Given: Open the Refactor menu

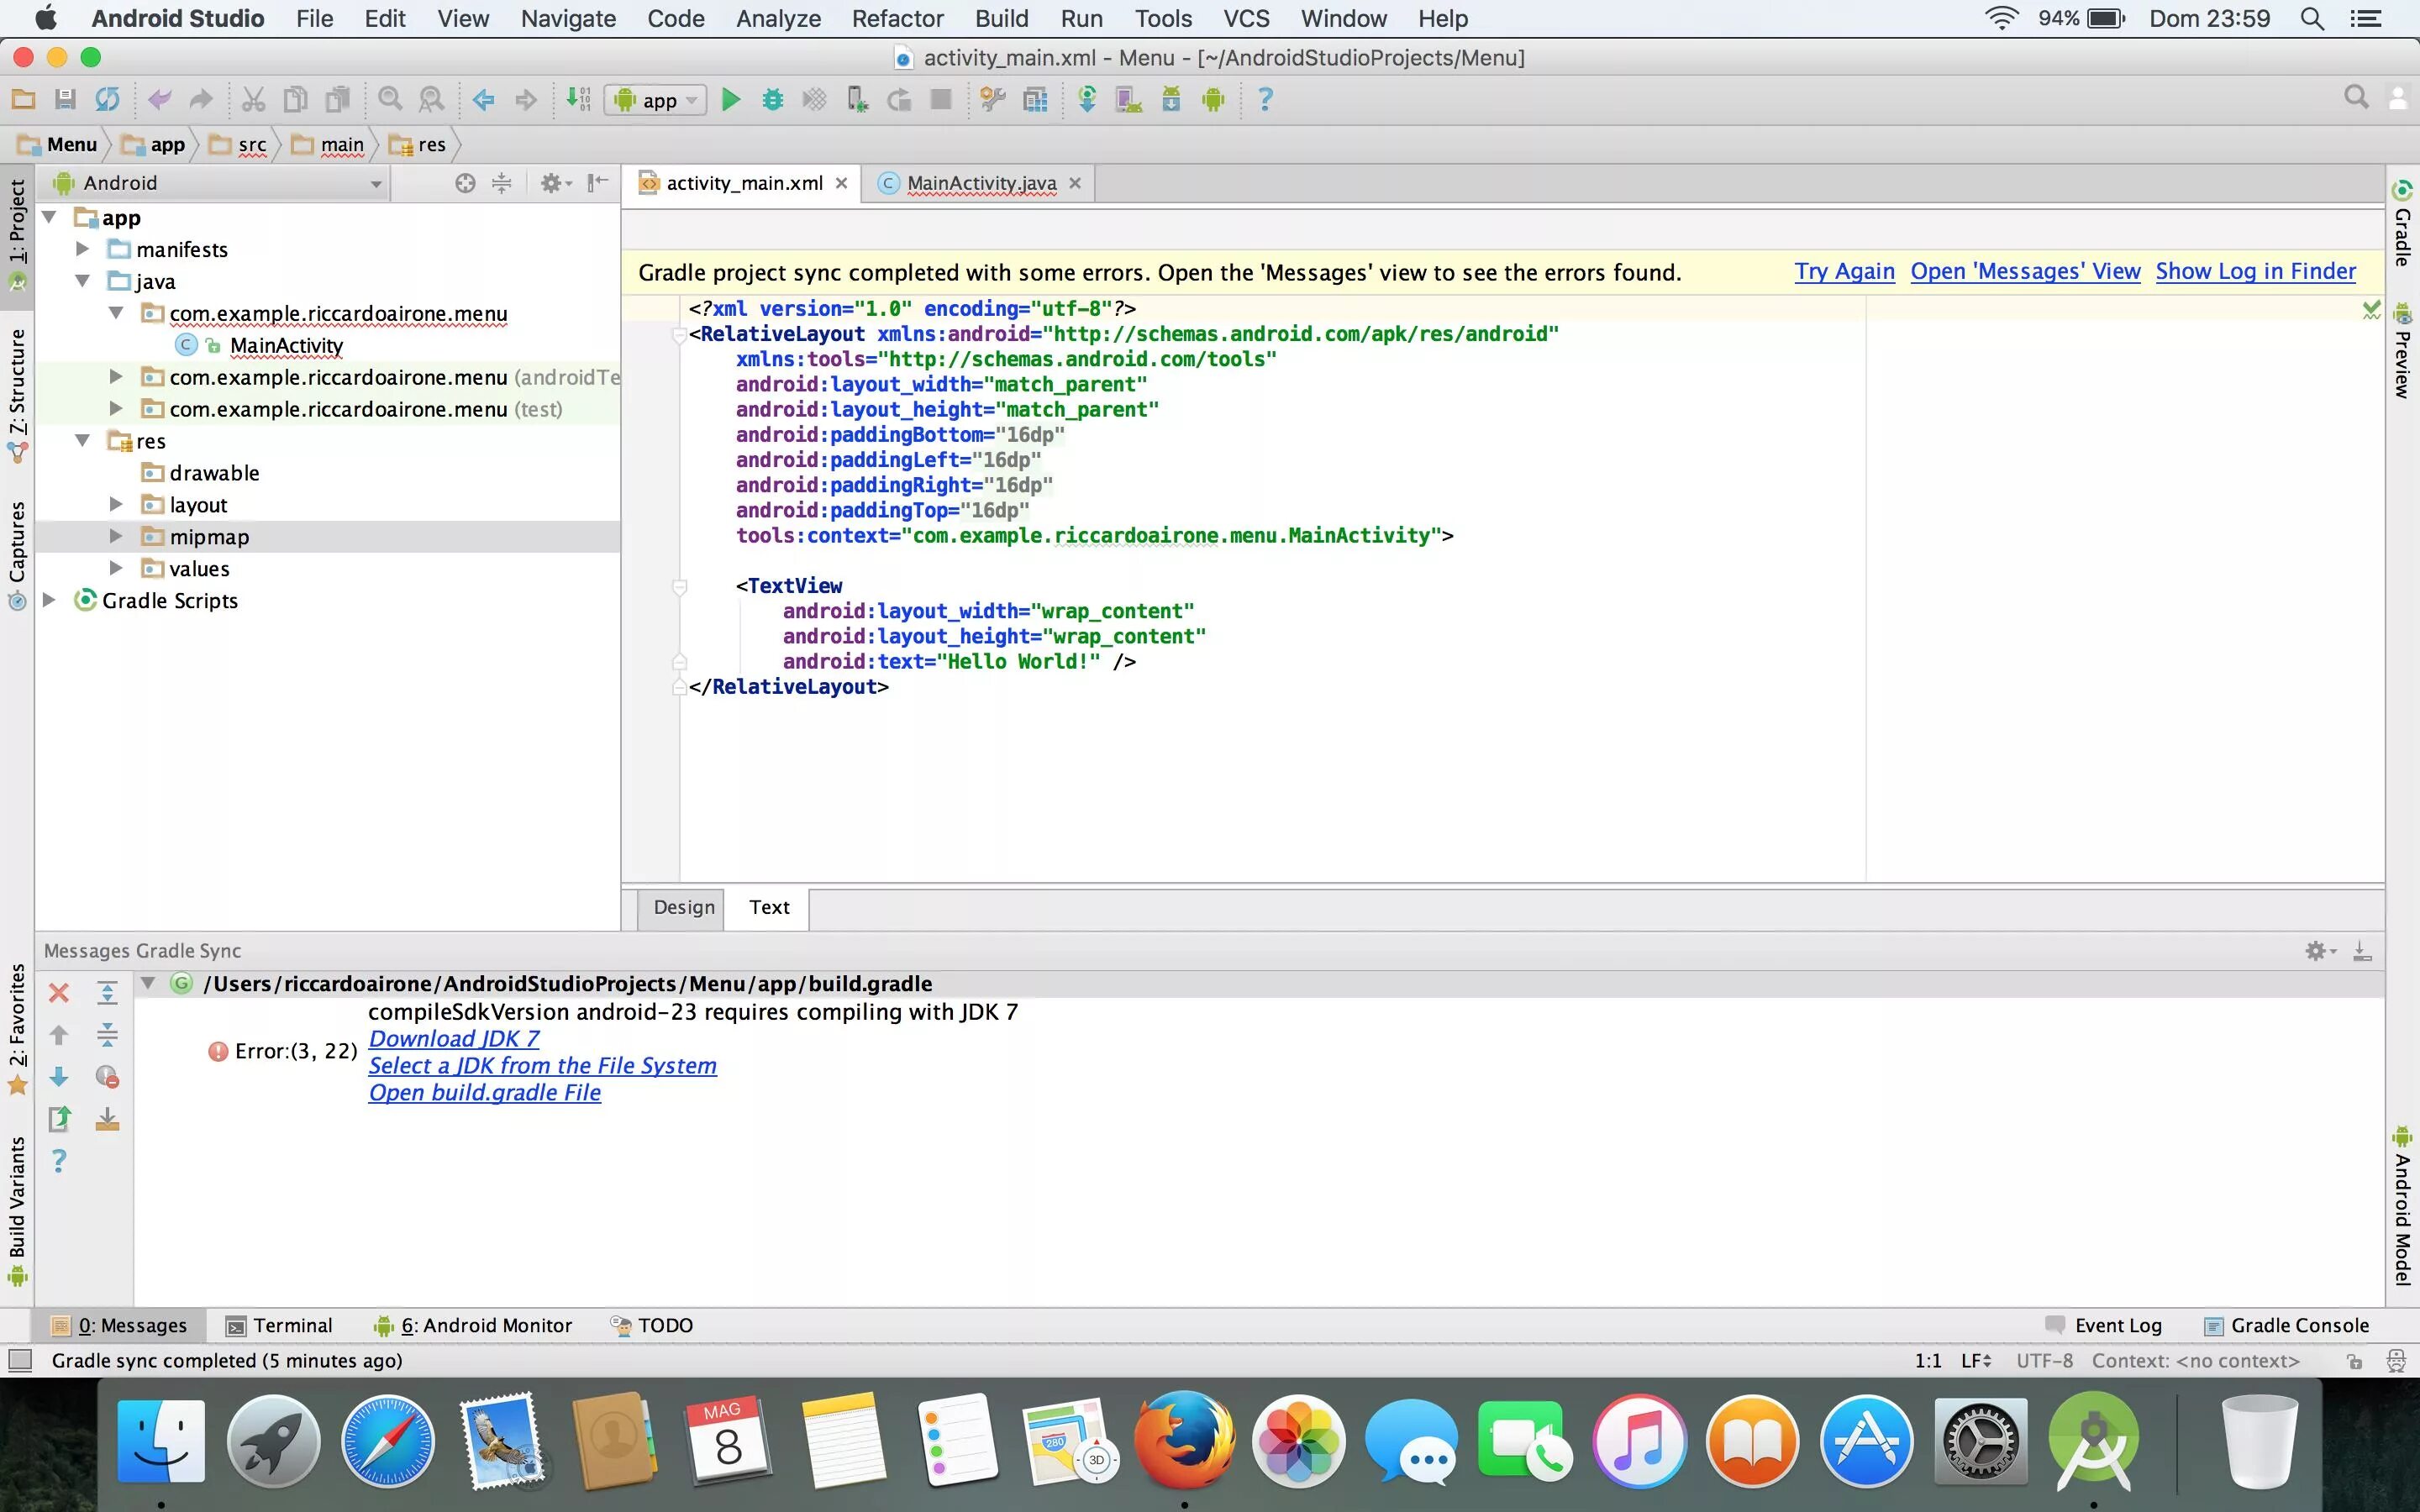Looking at the screenshot, I should [897, 18].
